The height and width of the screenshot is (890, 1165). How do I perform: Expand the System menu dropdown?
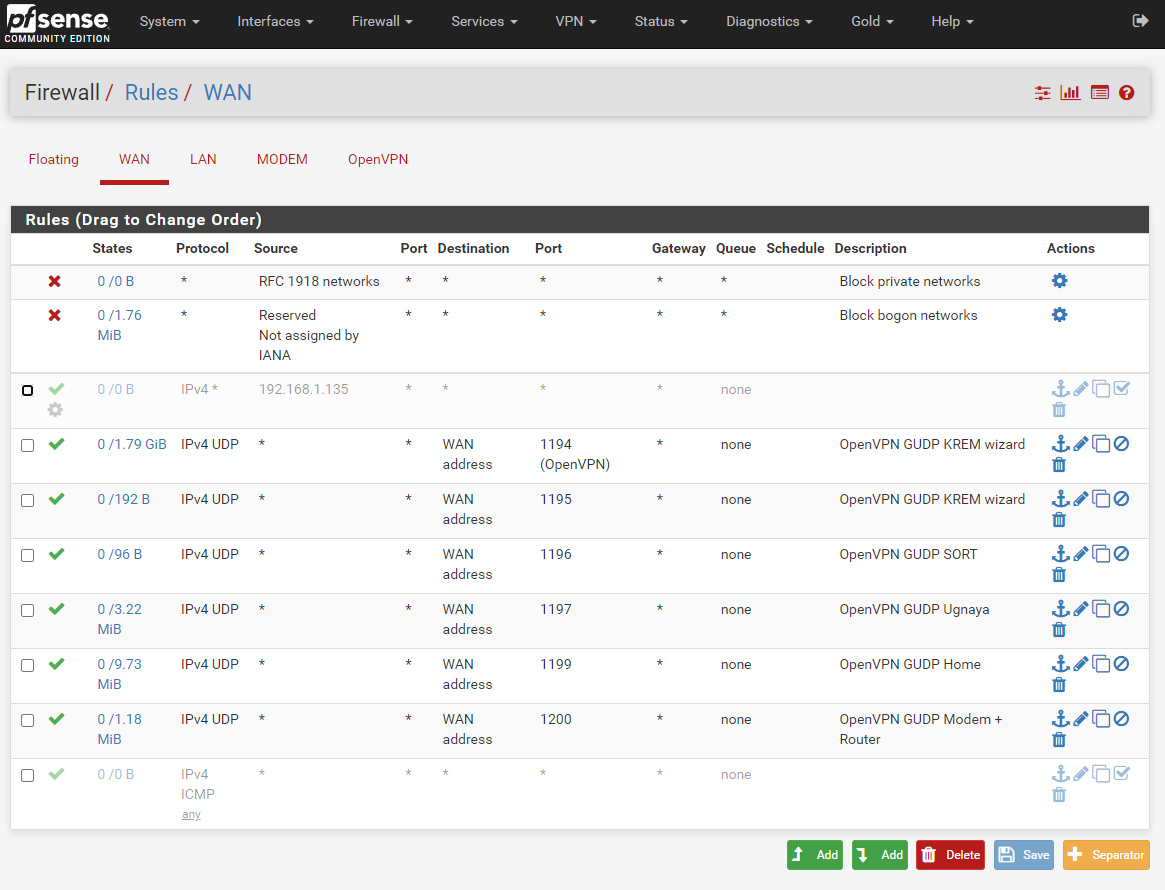[x=169, y=22]
